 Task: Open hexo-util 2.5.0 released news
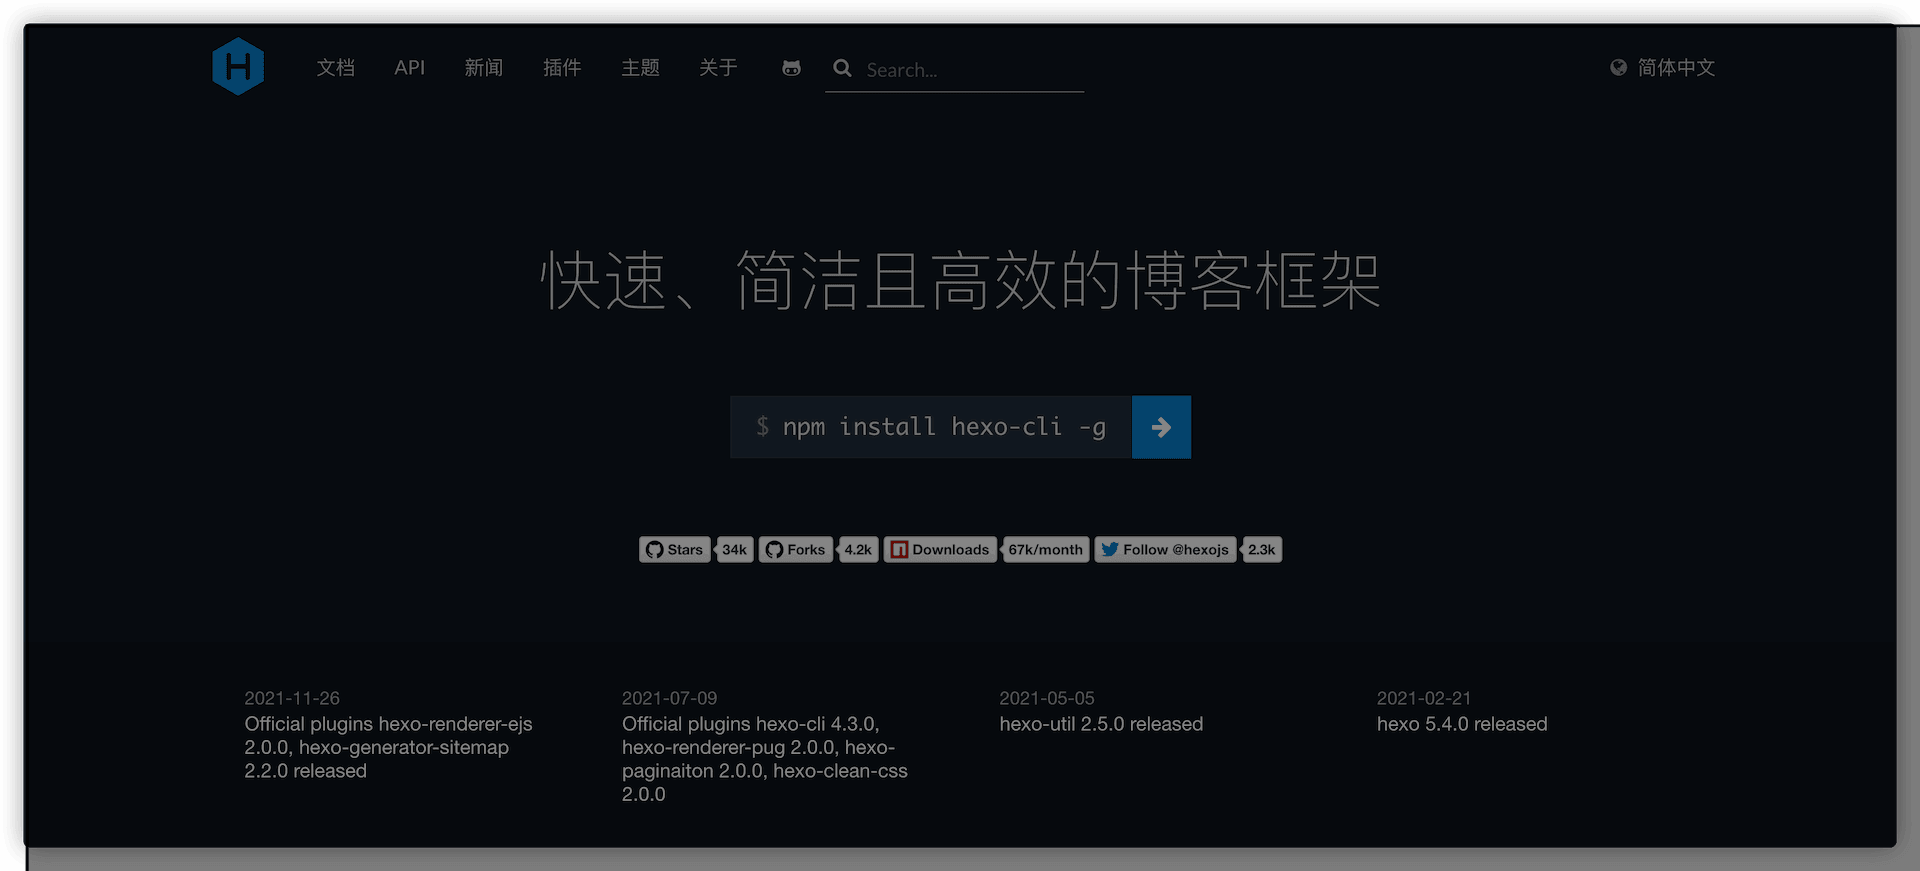(x=1101, y=724)
